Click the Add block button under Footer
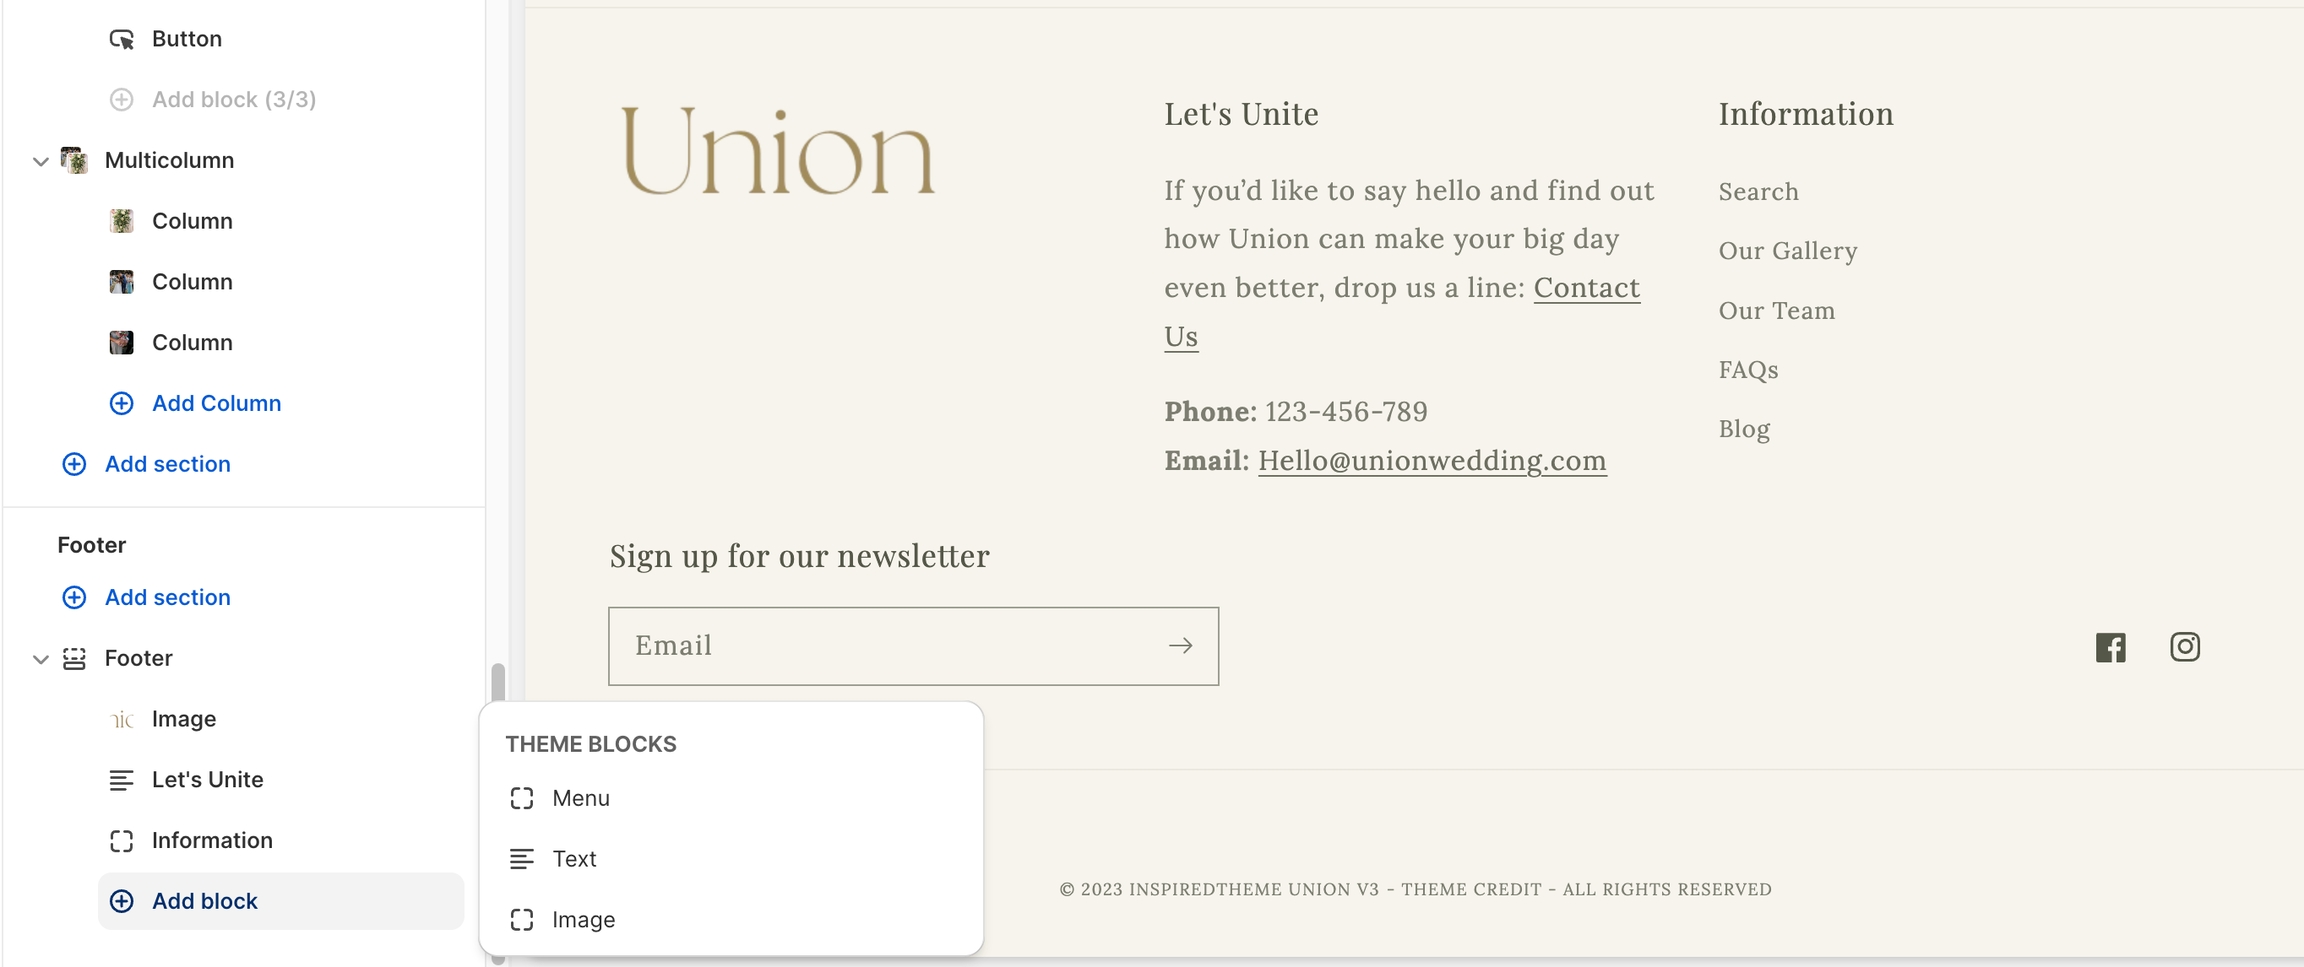Image resolution: width=2304 pixels, height=967 pixels. click(204, 901)
